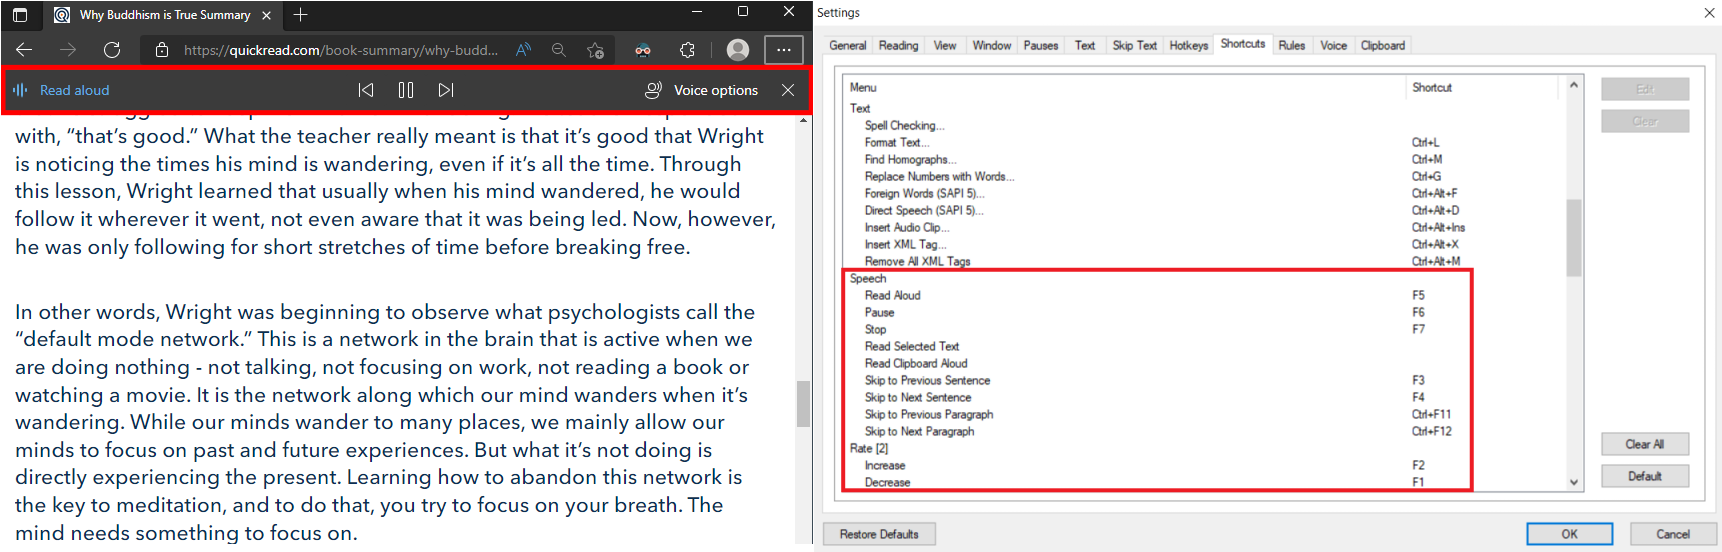Screen dimensions: 1722x552
Task: Add this page to favorites
Action: 596,50
